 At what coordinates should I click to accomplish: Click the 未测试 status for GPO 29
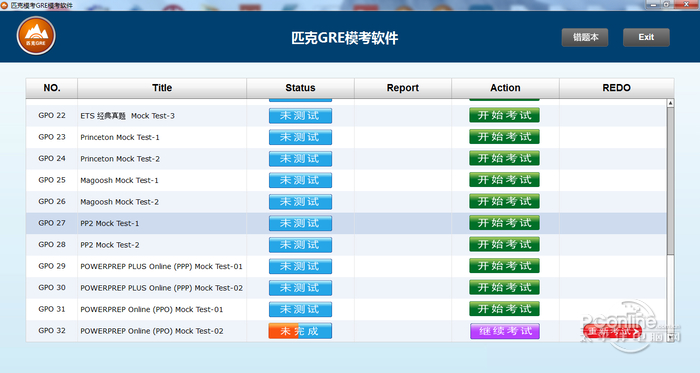point(300,266)
